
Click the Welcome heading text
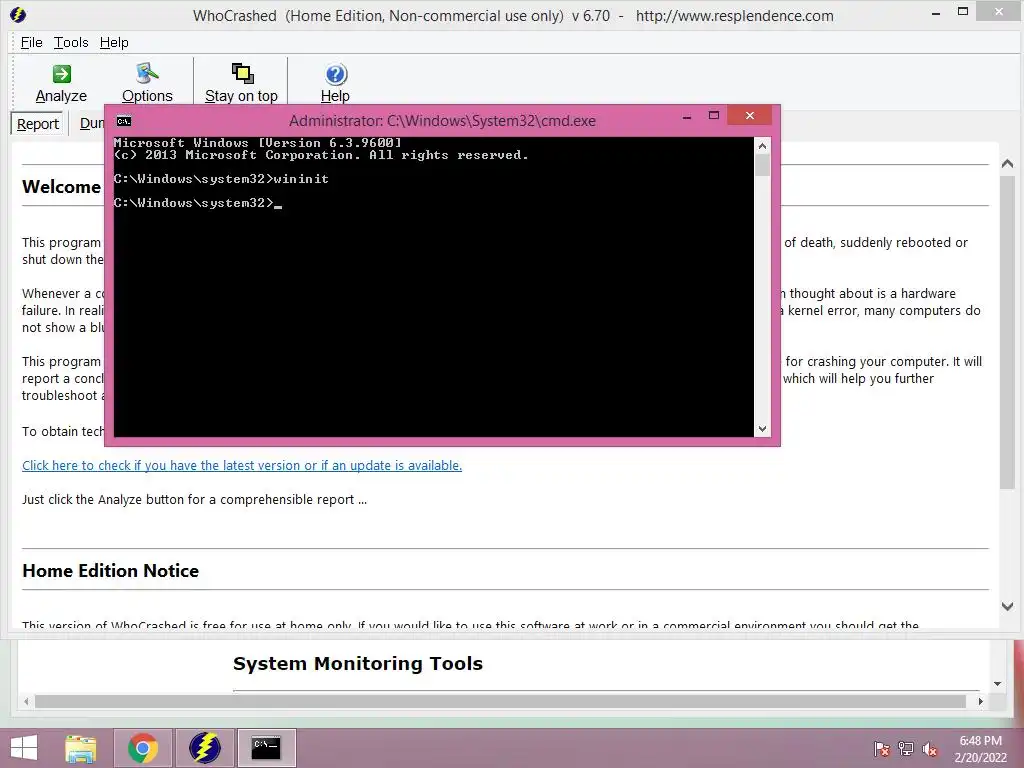[x=61, y=187]
